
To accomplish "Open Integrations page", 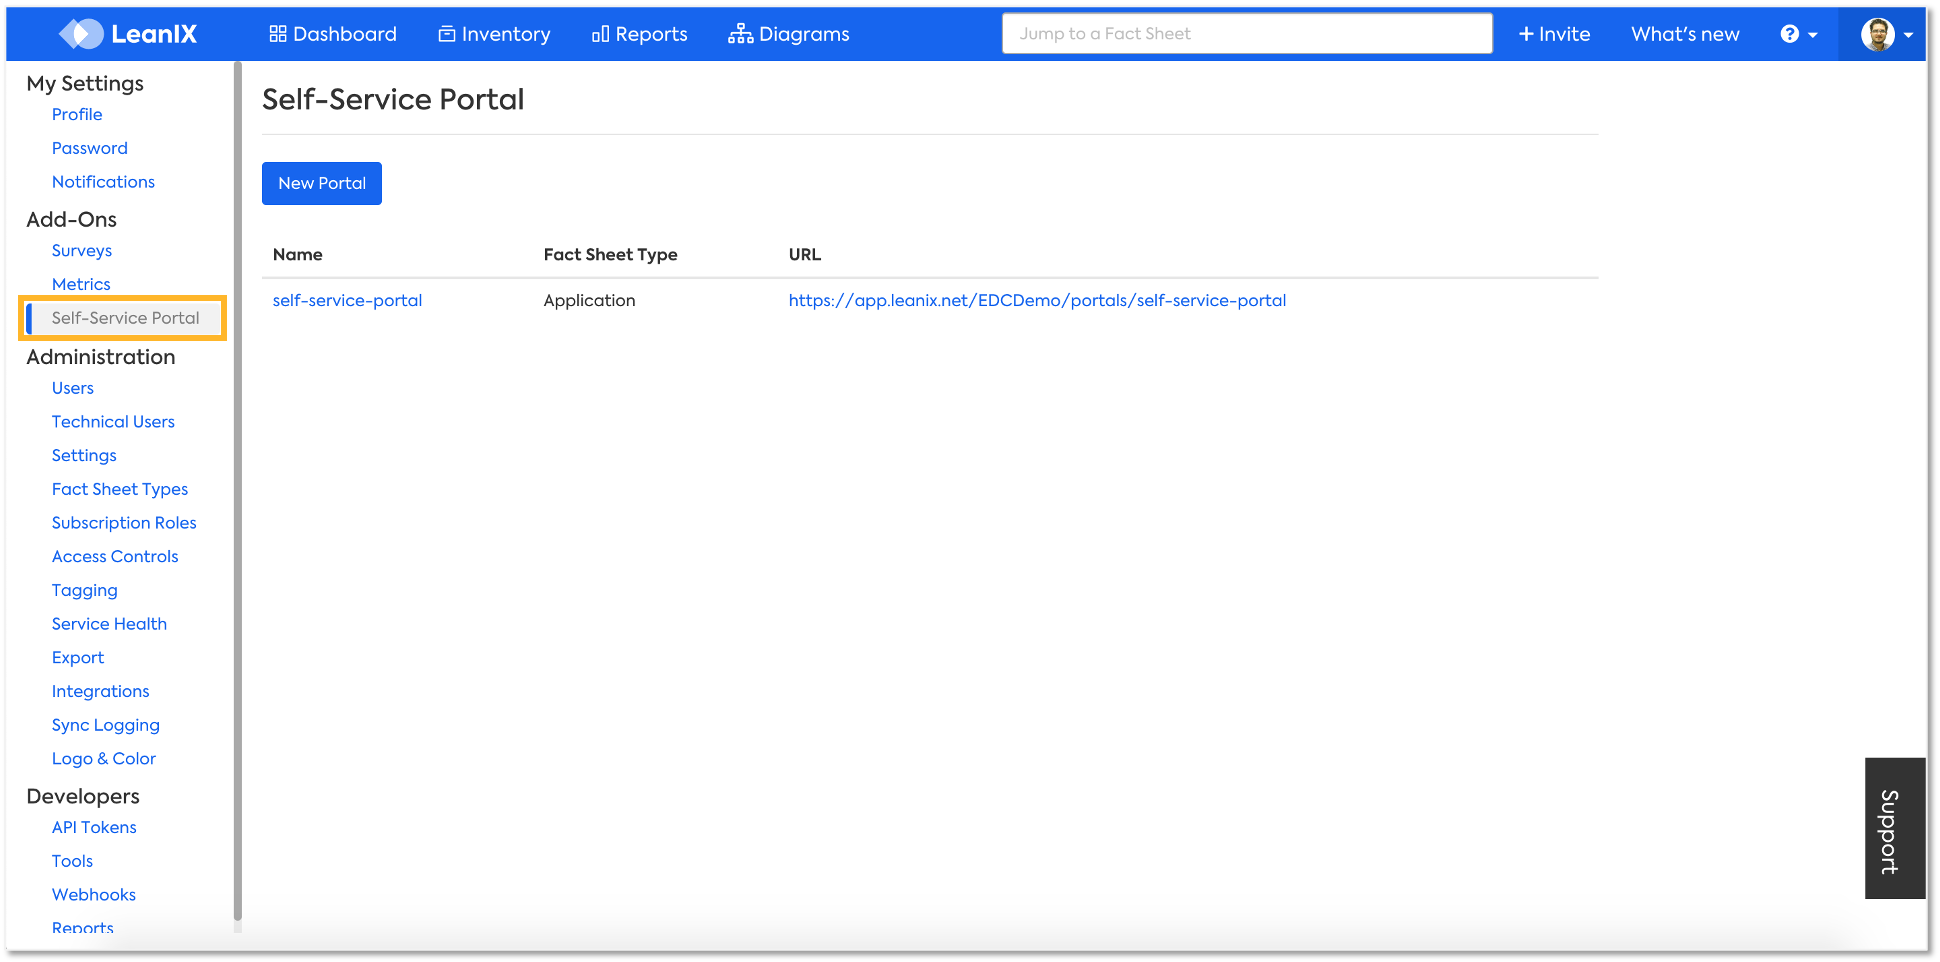I will point(101,691).
